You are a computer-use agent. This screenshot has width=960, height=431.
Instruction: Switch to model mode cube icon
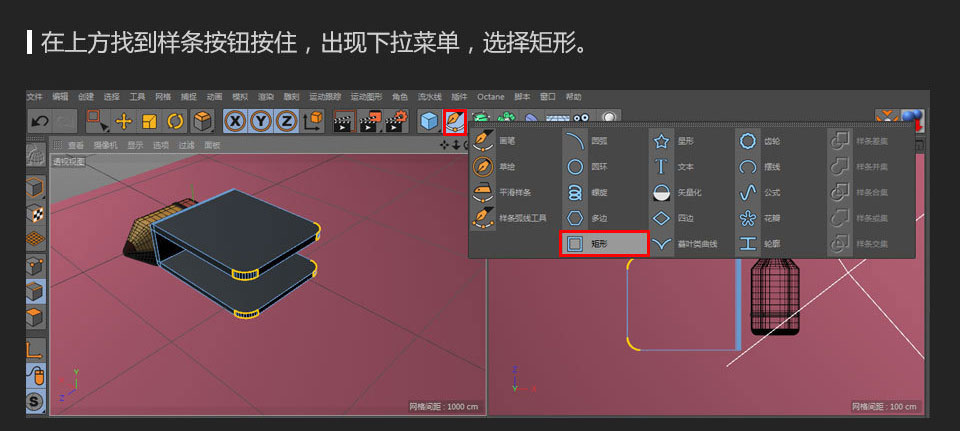36,187
